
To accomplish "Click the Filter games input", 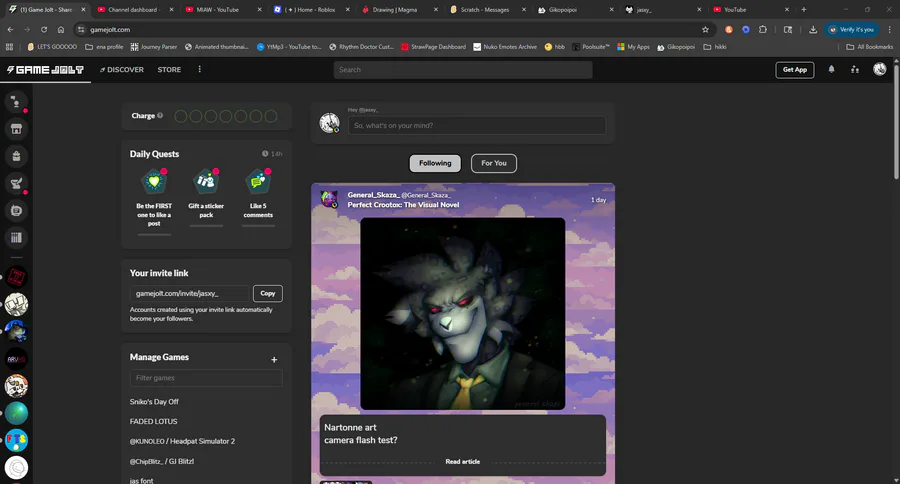I will [x=206, y=378].
